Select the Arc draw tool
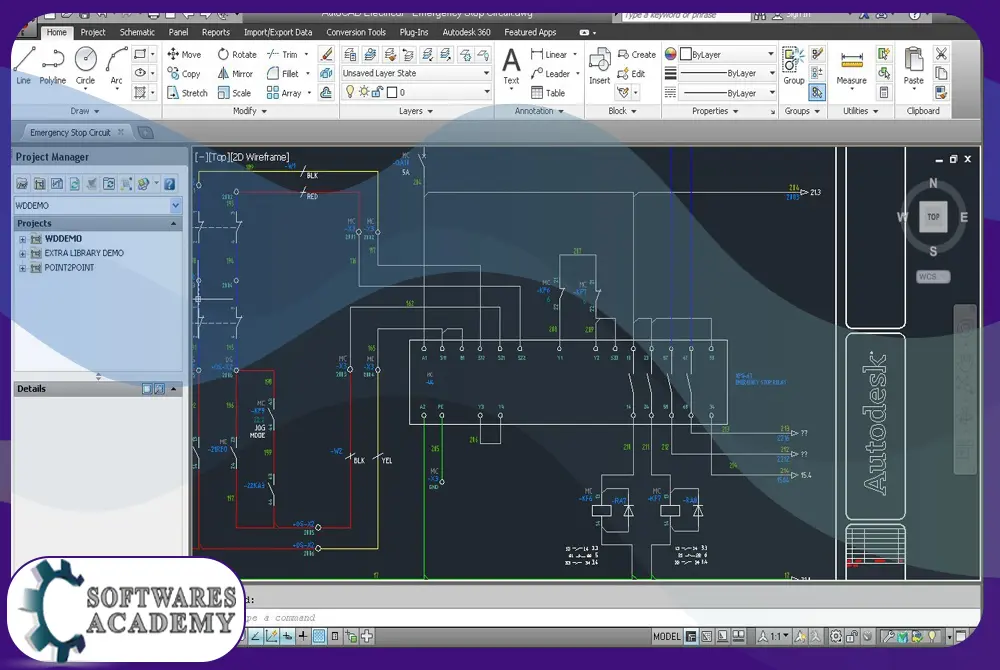 click(x=116, y=65)
